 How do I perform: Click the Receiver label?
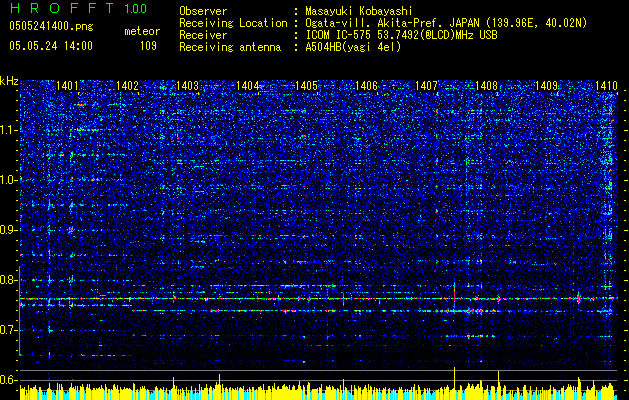(x=203, y=35)
